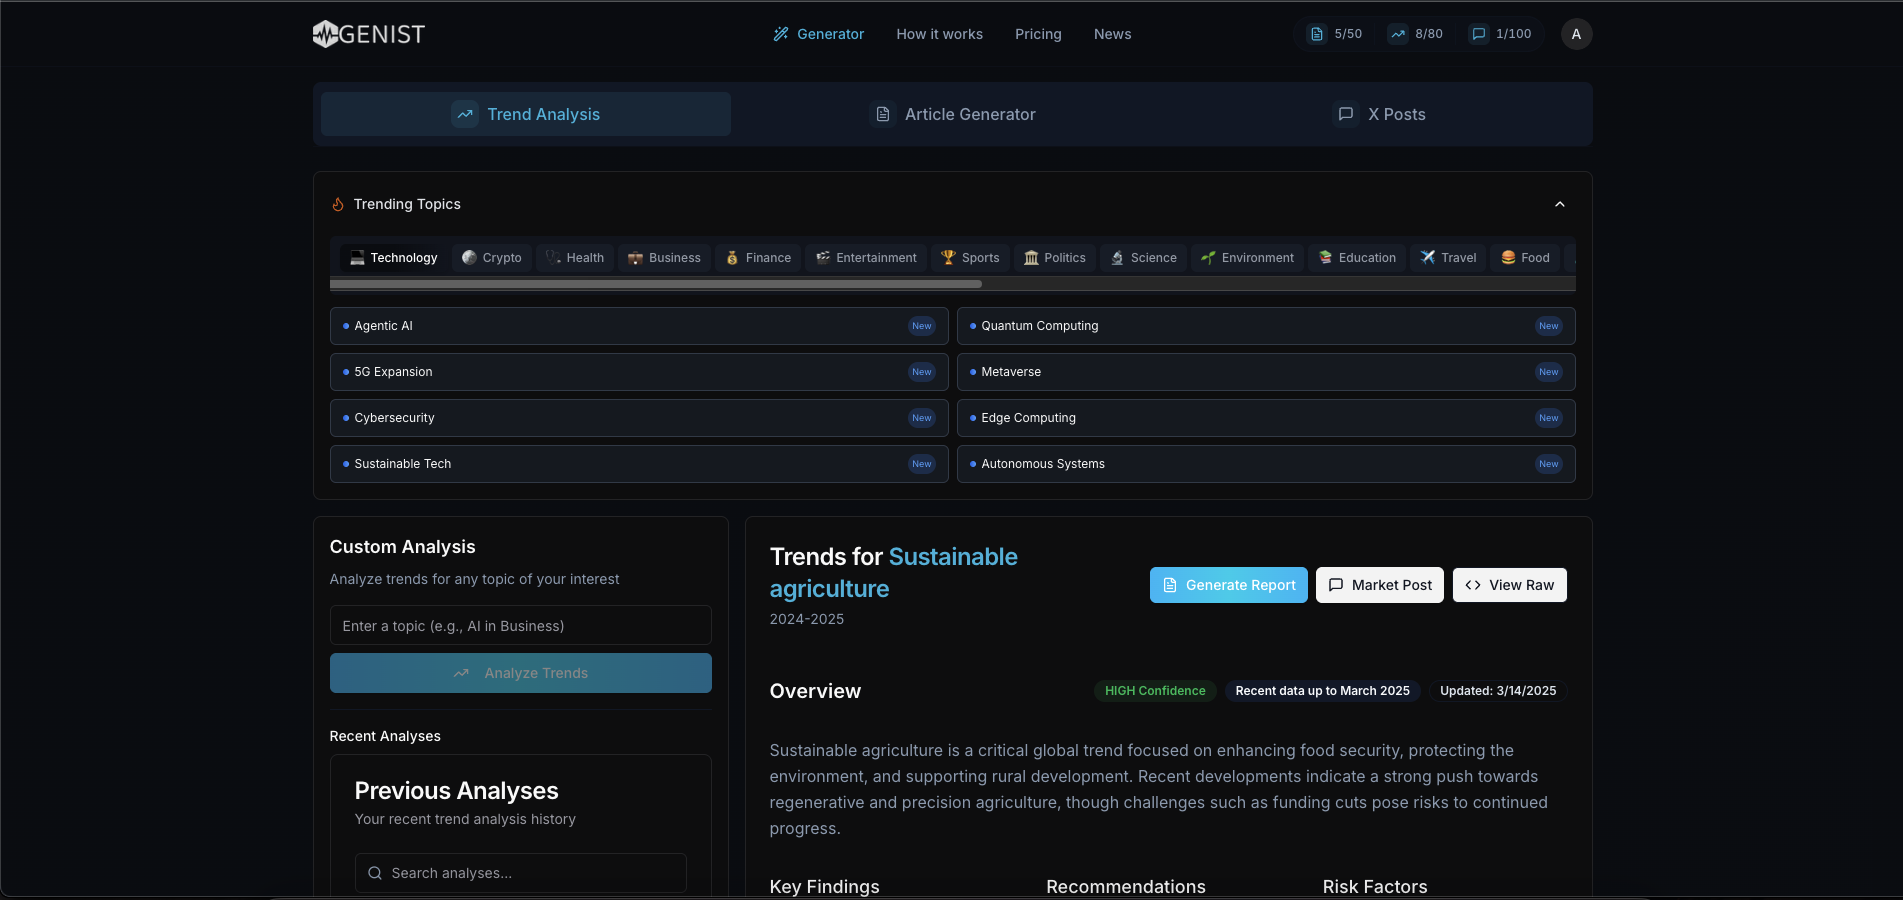This screenshot has height=900, width=1903.
Task: Click the trends 8/80 usage counter
Action: point(1416,34)
